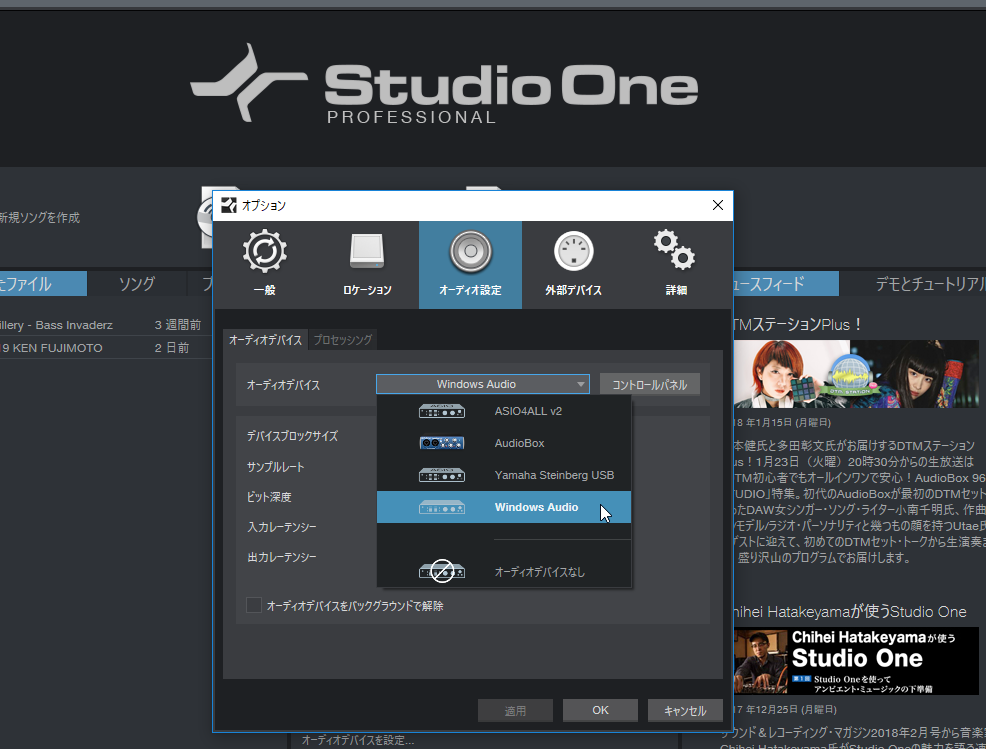Click the 入力レーテンシー label
The width and height of the screenshot is (986, 749).
coord(282,527)
